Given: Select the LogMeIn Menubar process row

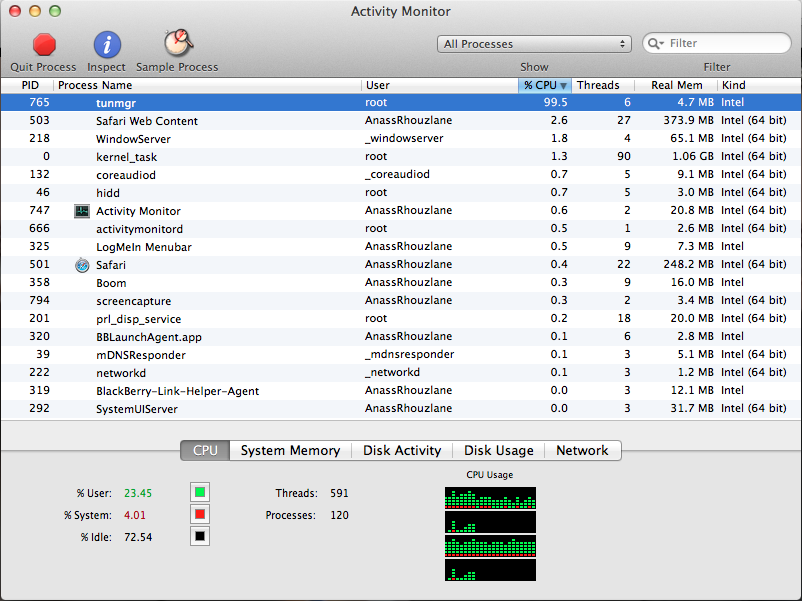Looking at the screenshot, I should pyautogui.click(x=401, y=247).
